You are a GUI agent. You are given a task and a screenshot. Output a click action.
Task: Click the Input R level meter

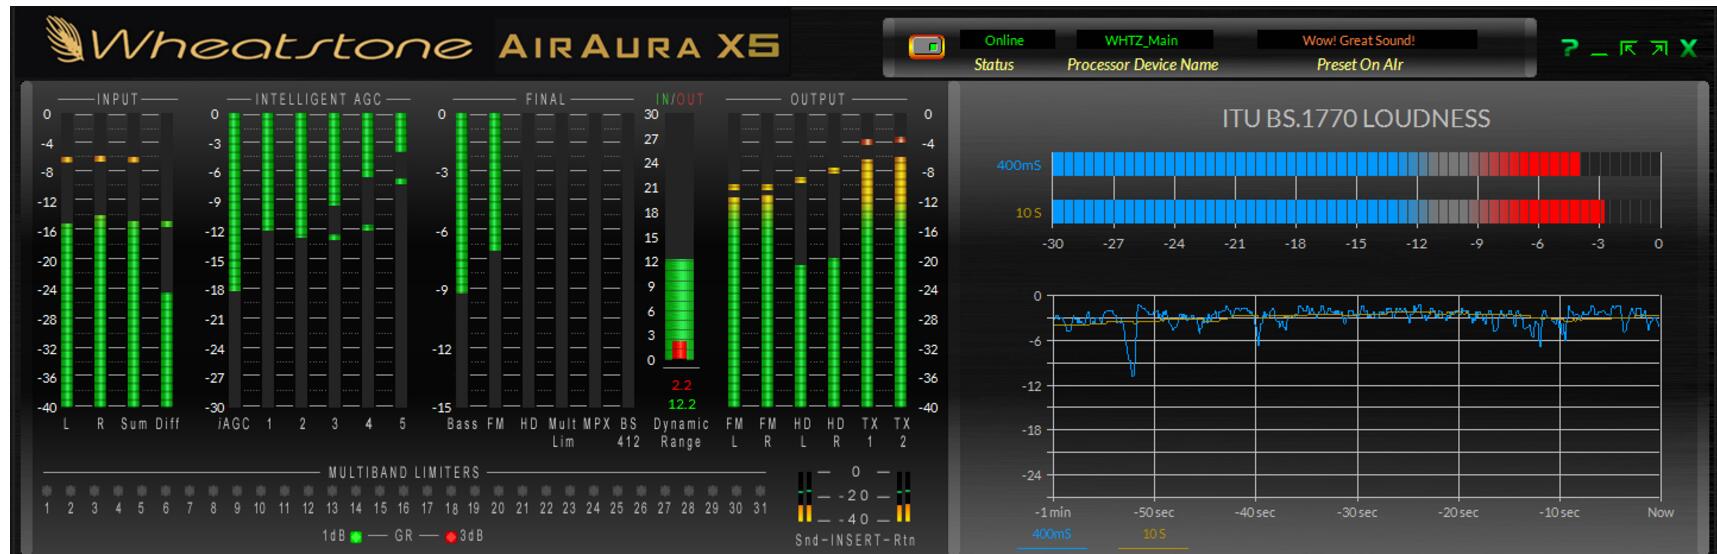100,259
